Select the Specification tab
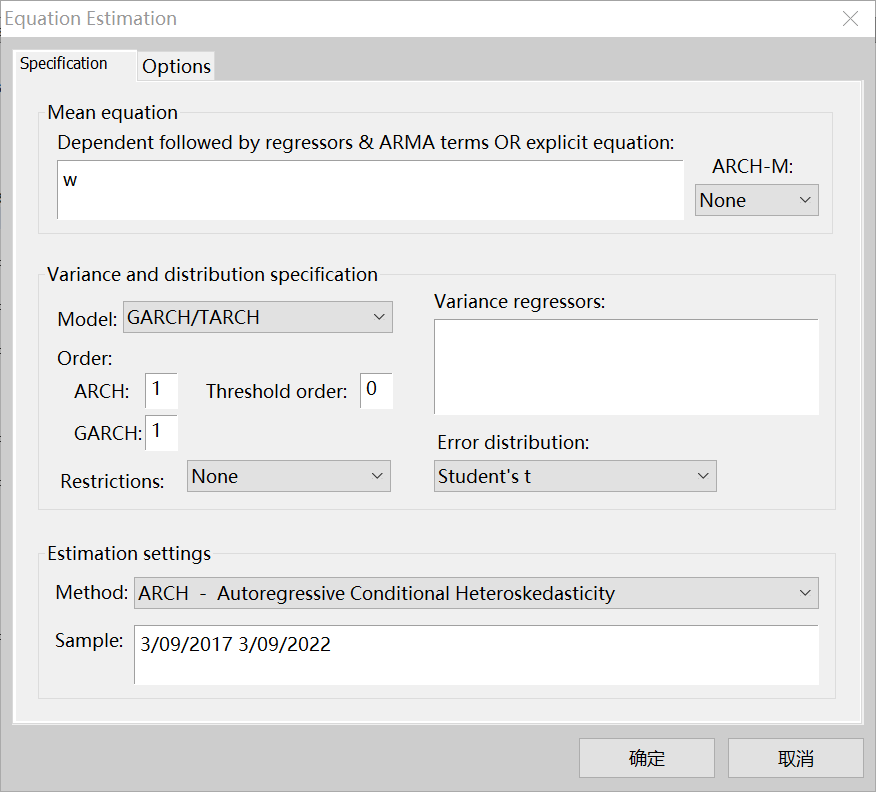The height and width of the screenshot is (792, 876). (x=64, y=64)
